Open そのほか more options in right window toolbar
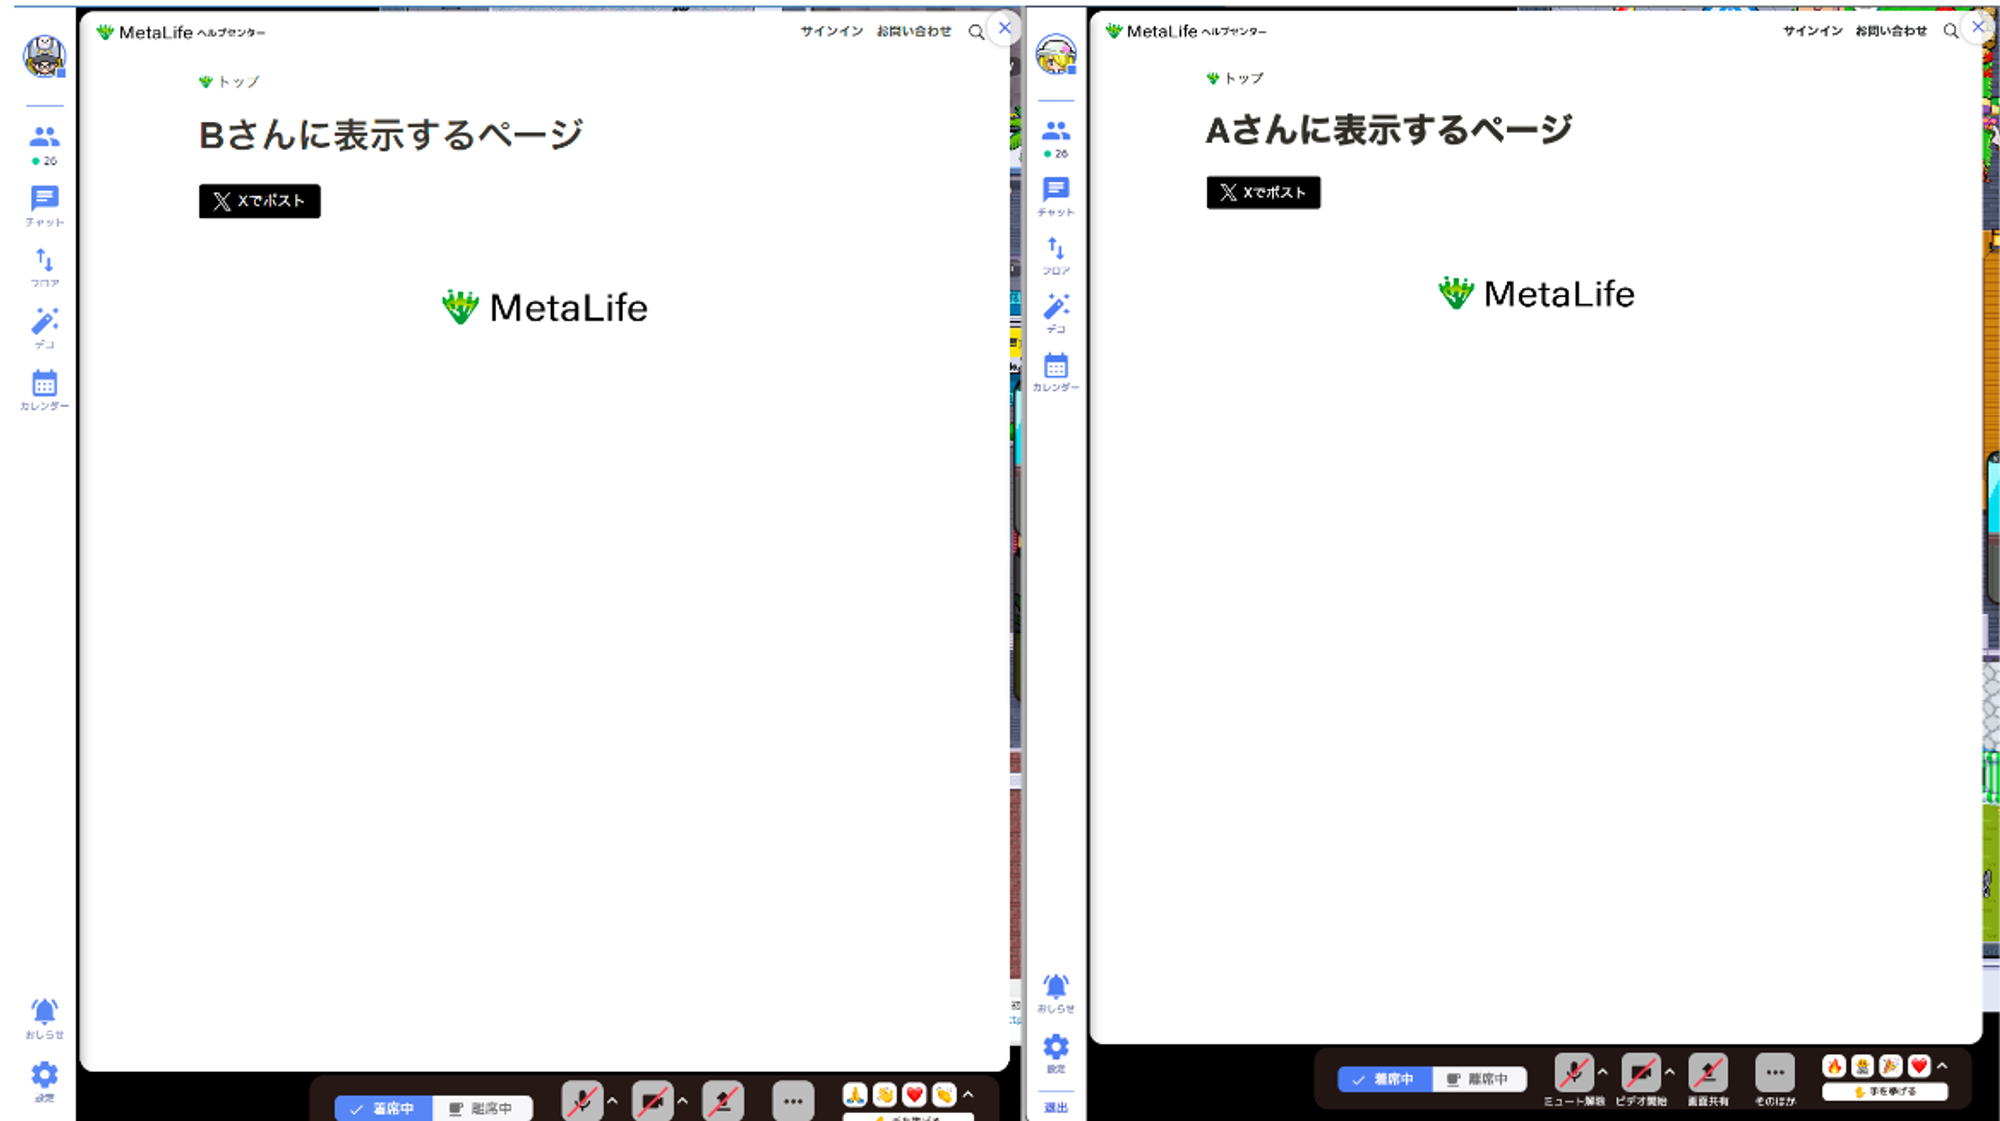The image size is (2000, 1121). coord(1775,1079)
